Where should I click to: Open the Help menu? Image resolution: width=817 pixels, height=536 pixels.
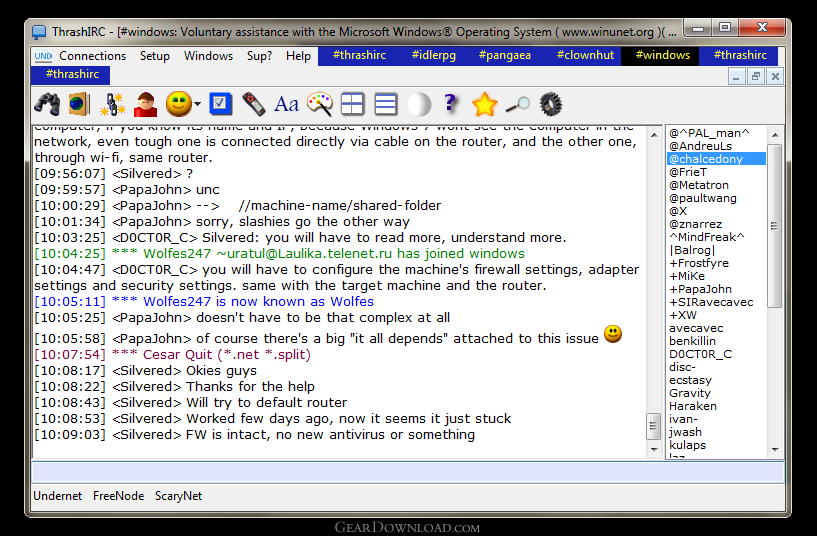(298, 56)
